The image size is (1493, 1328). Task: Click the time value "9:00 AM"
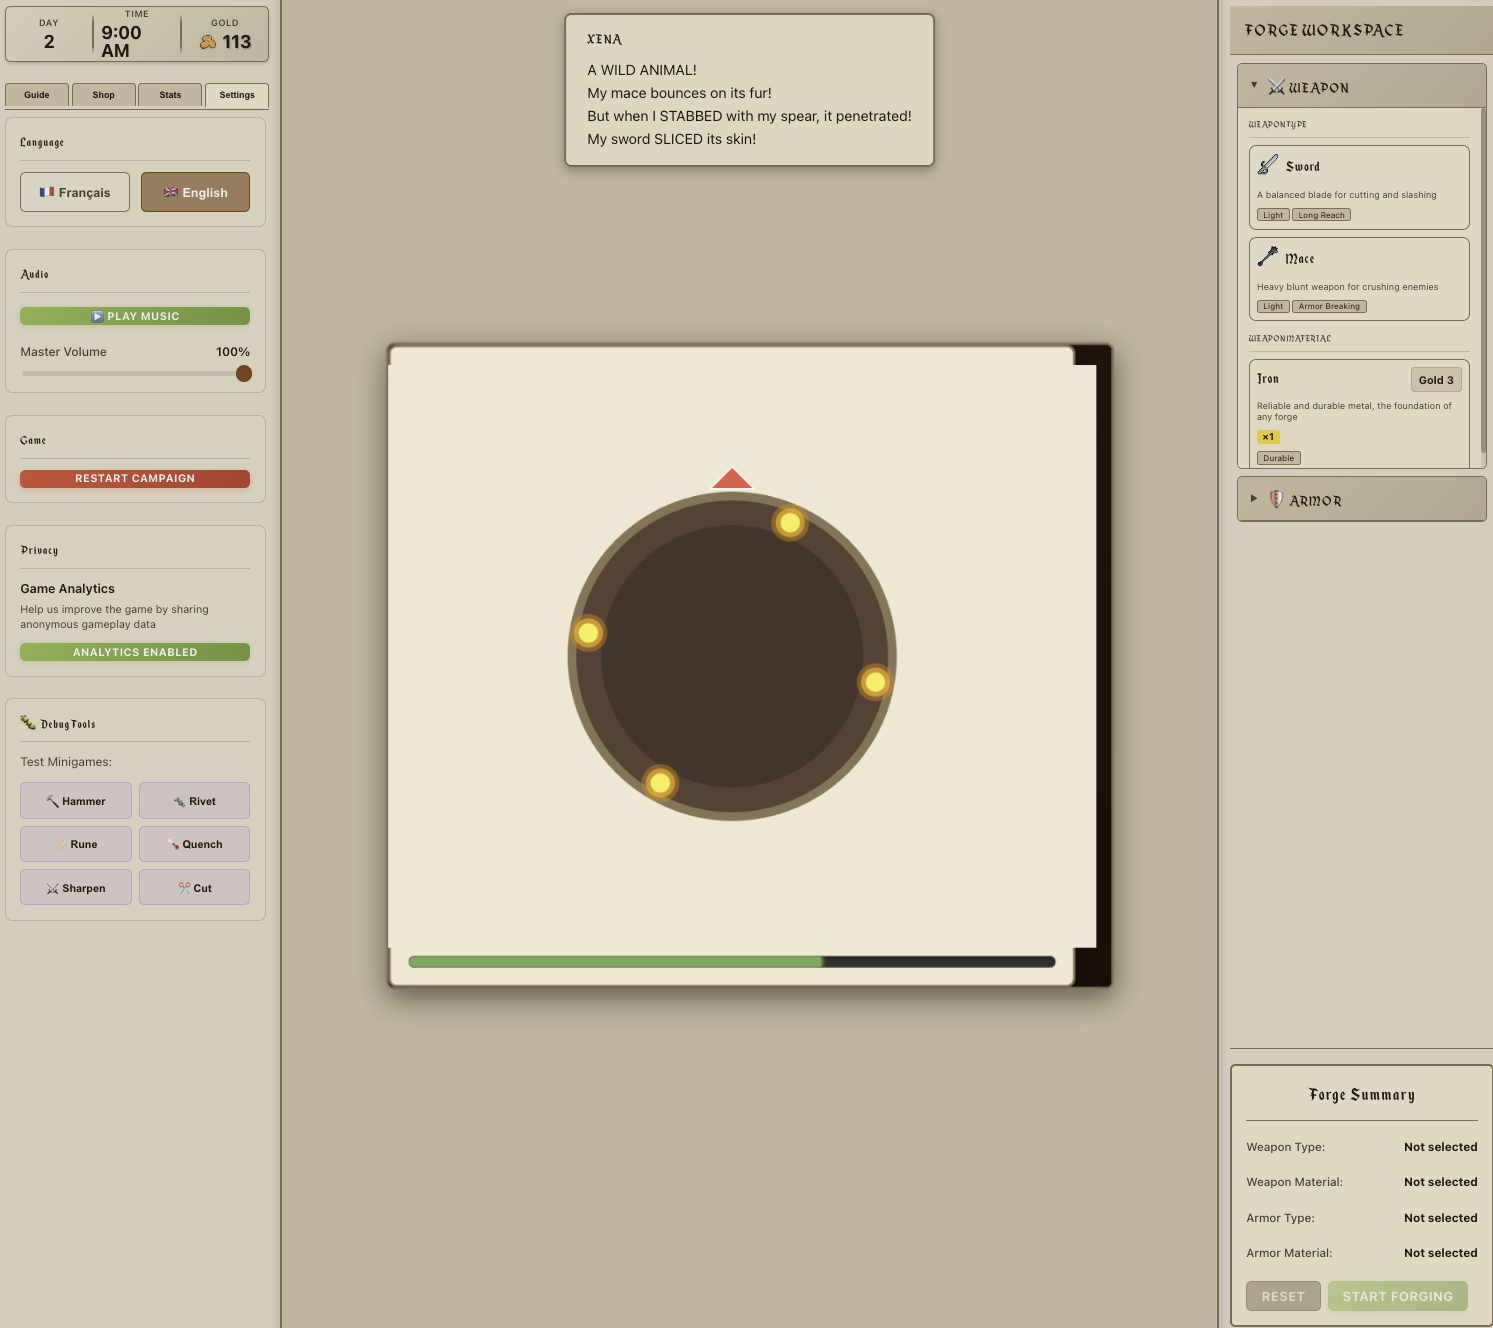pyautogui.click(x=121, y=41)
